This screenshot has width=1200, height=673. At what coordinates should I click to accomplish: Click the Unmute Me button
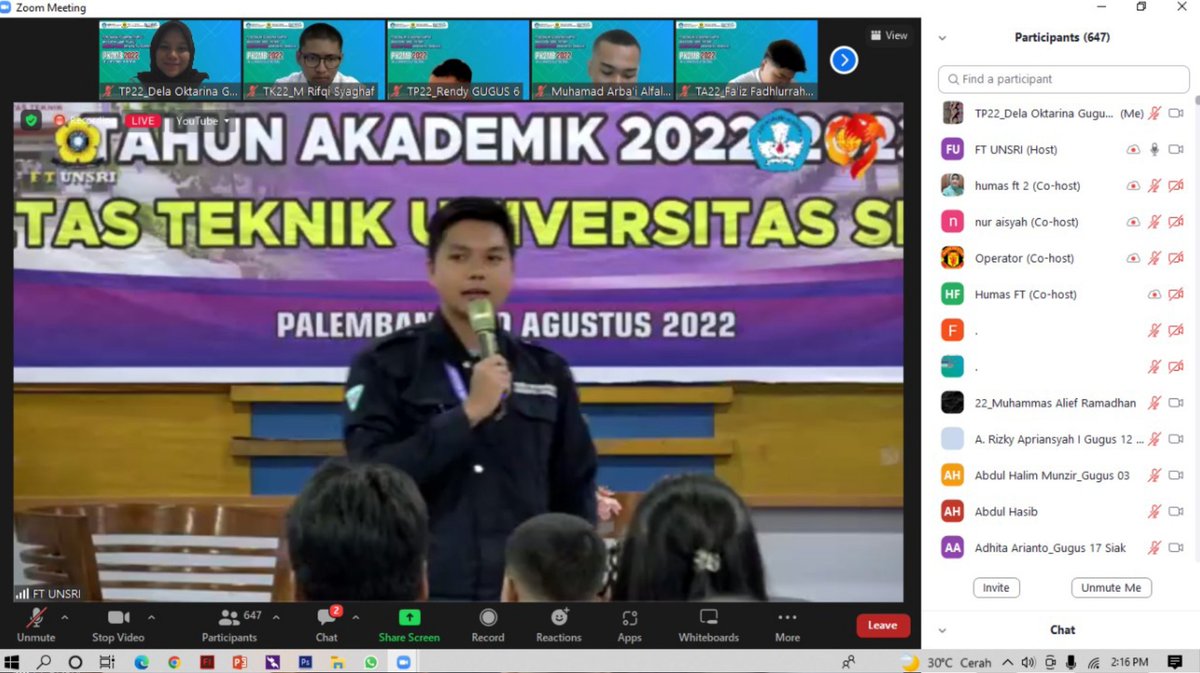(1111, 588)
